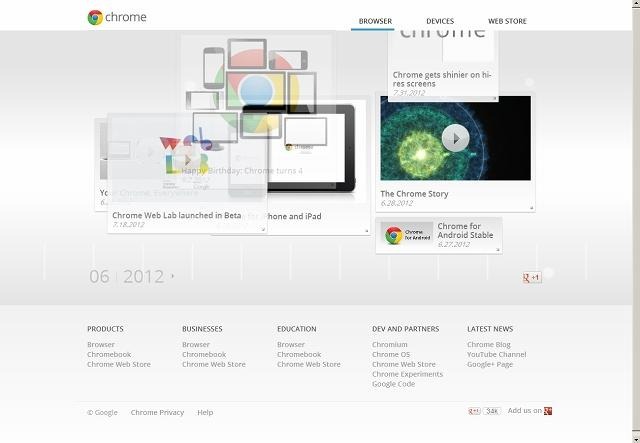This screenshot has height=443, width=640.
Task: Open 'The Chrome Story' card title
Action: tap(414, 194)
